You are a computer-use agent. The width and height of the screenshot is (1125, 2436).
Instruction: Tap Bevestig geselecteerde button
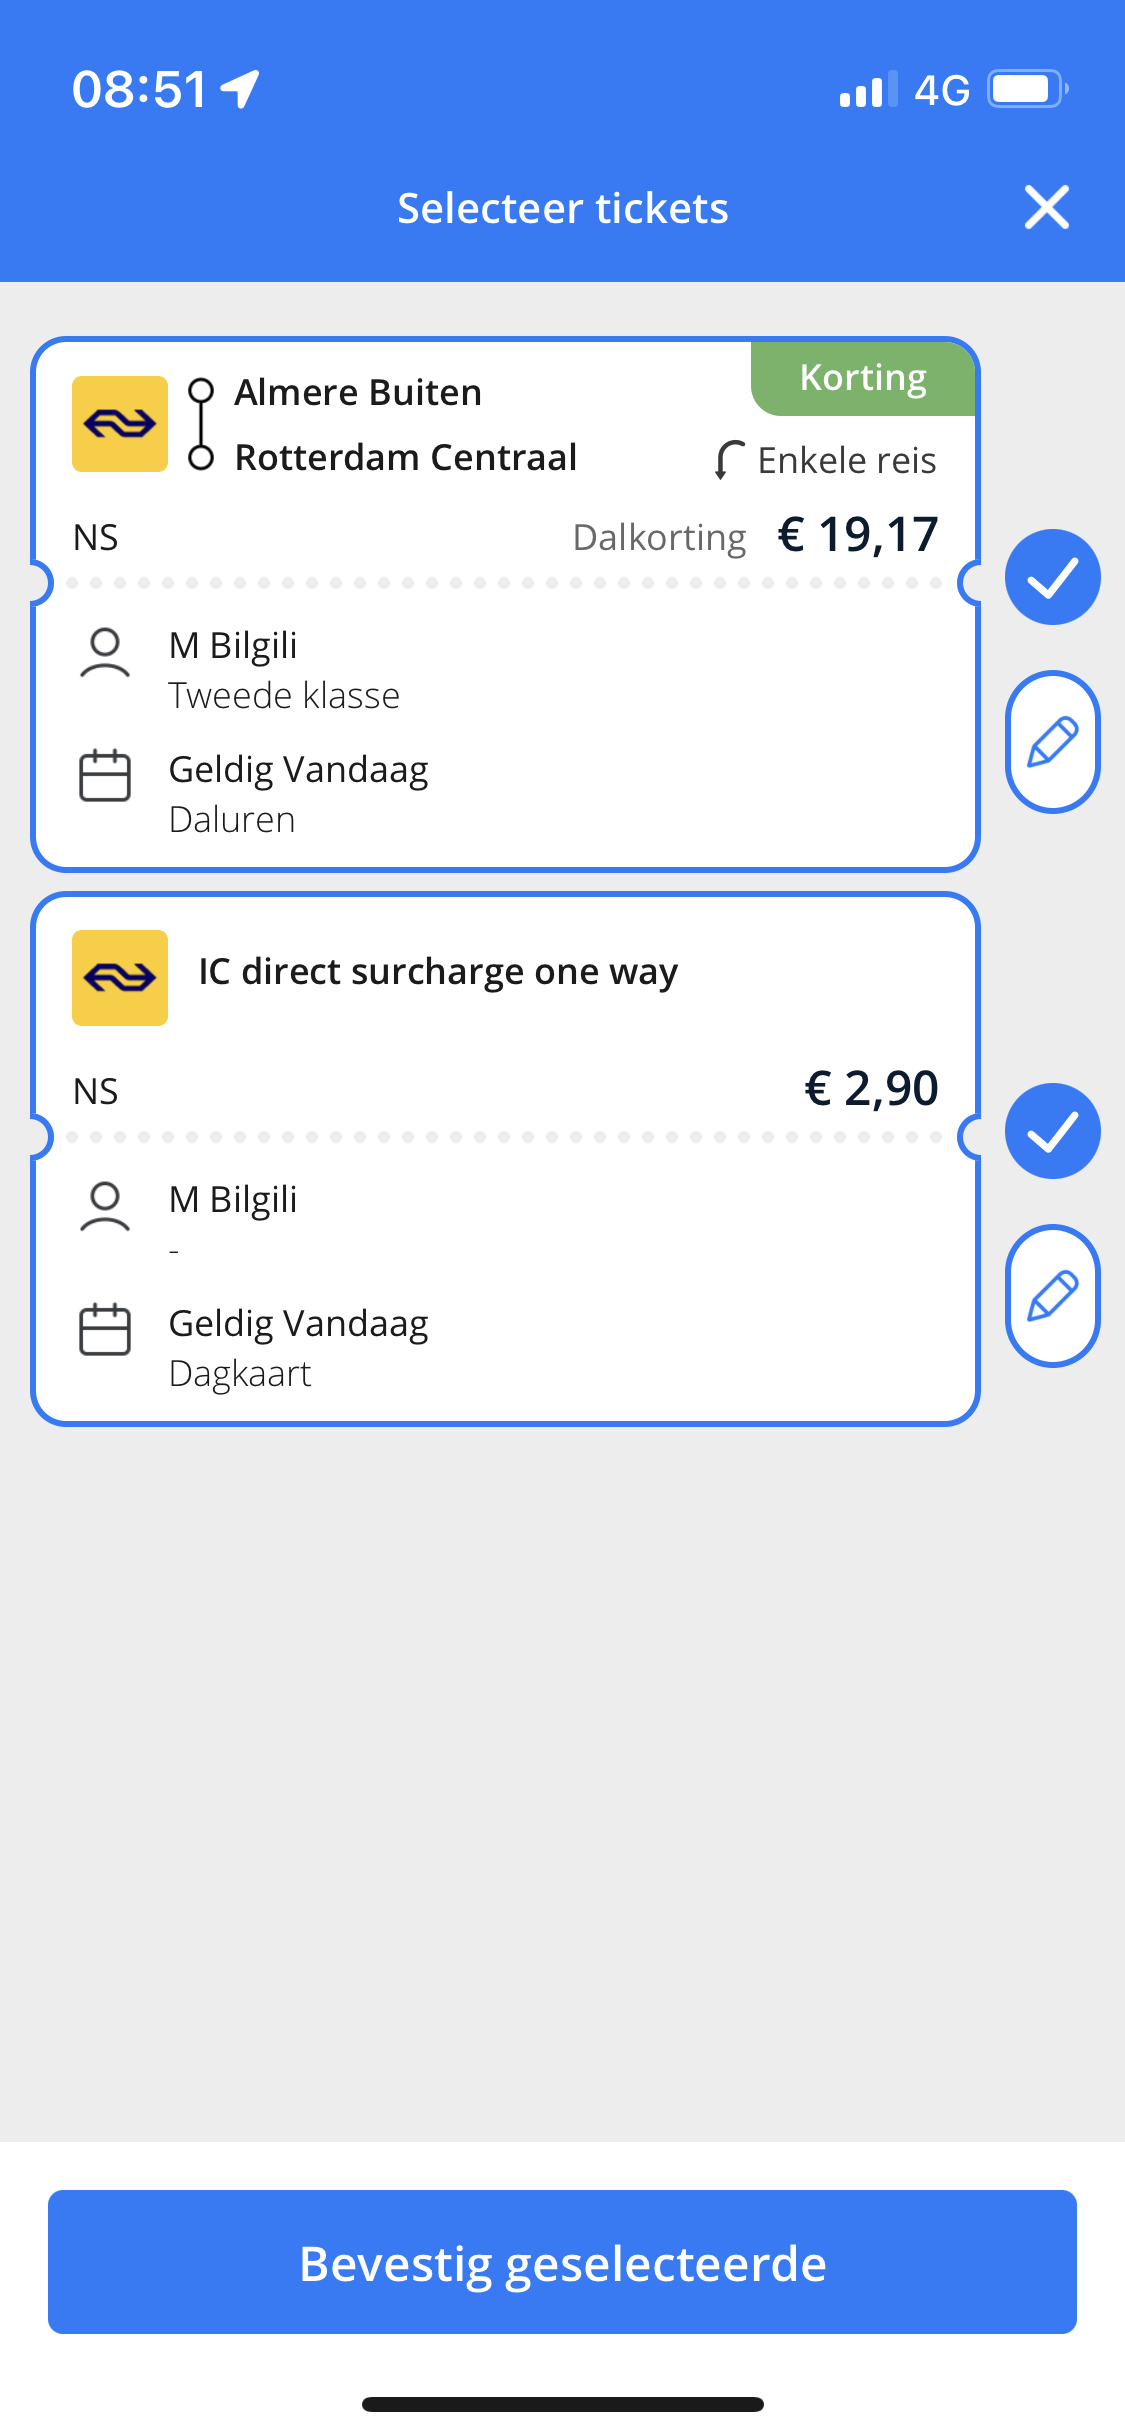562,2262
